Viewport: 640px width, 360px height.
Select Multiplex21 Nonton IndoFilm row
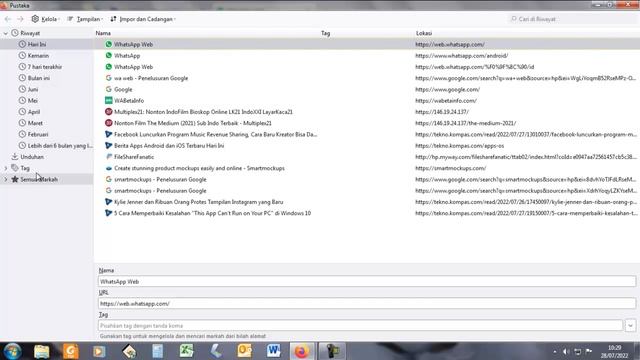tap(367, 112)
